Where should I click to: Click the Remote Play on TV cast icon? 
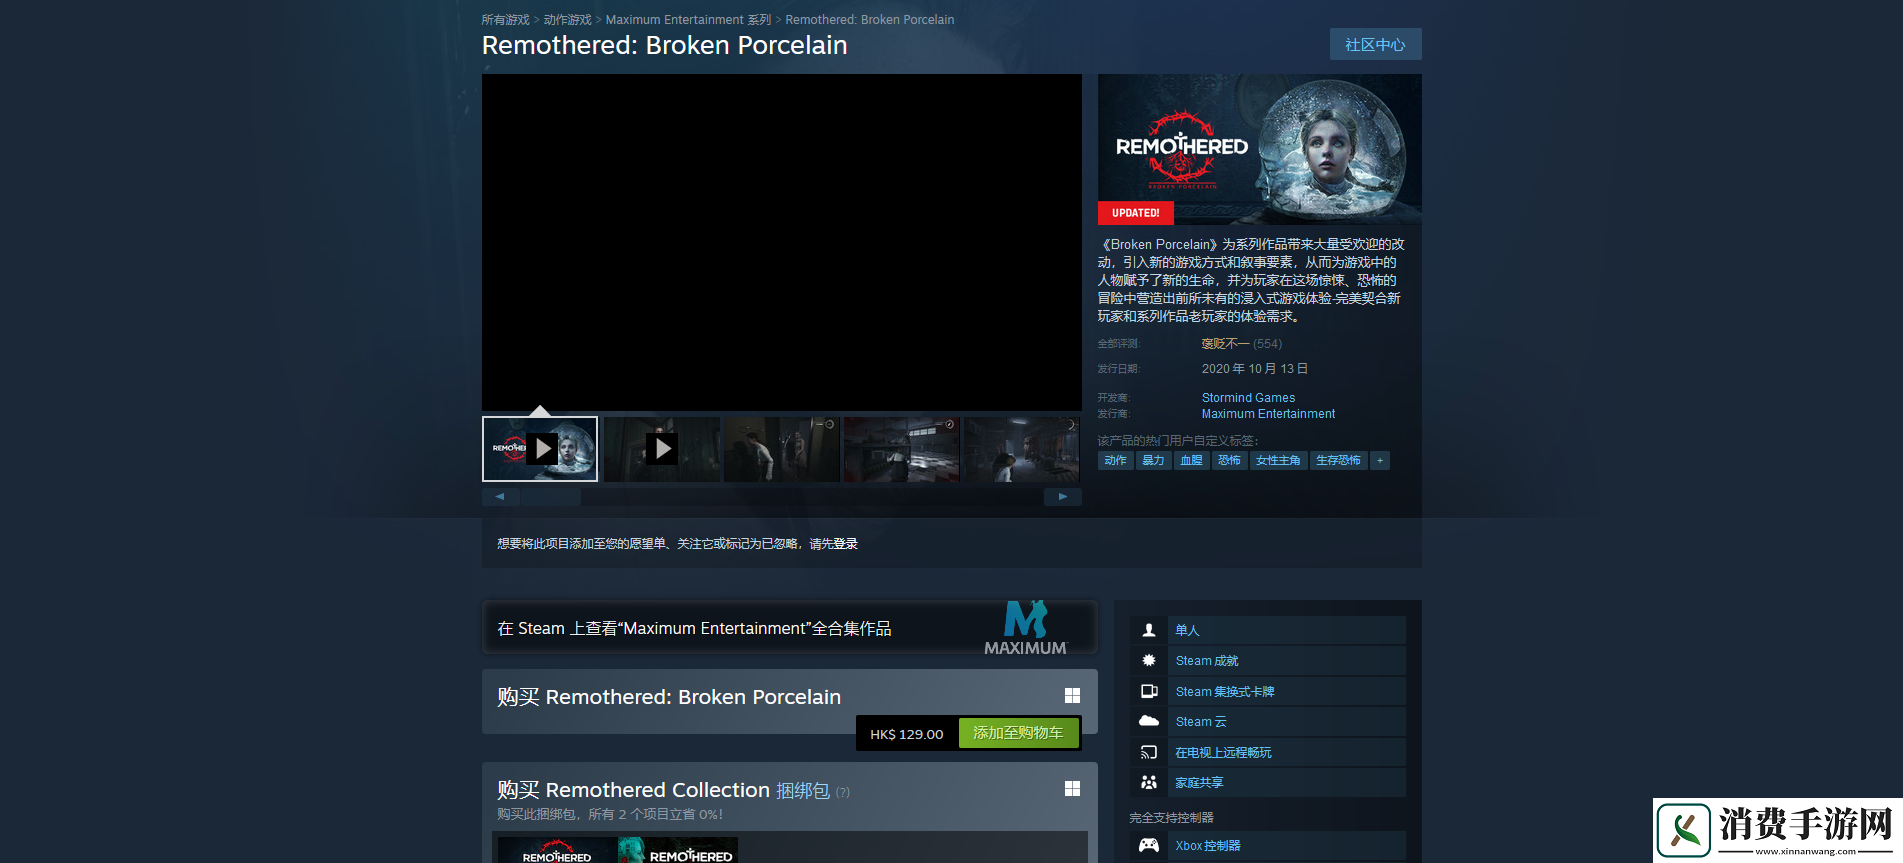pyautogui.click(x=1149, y=752)
